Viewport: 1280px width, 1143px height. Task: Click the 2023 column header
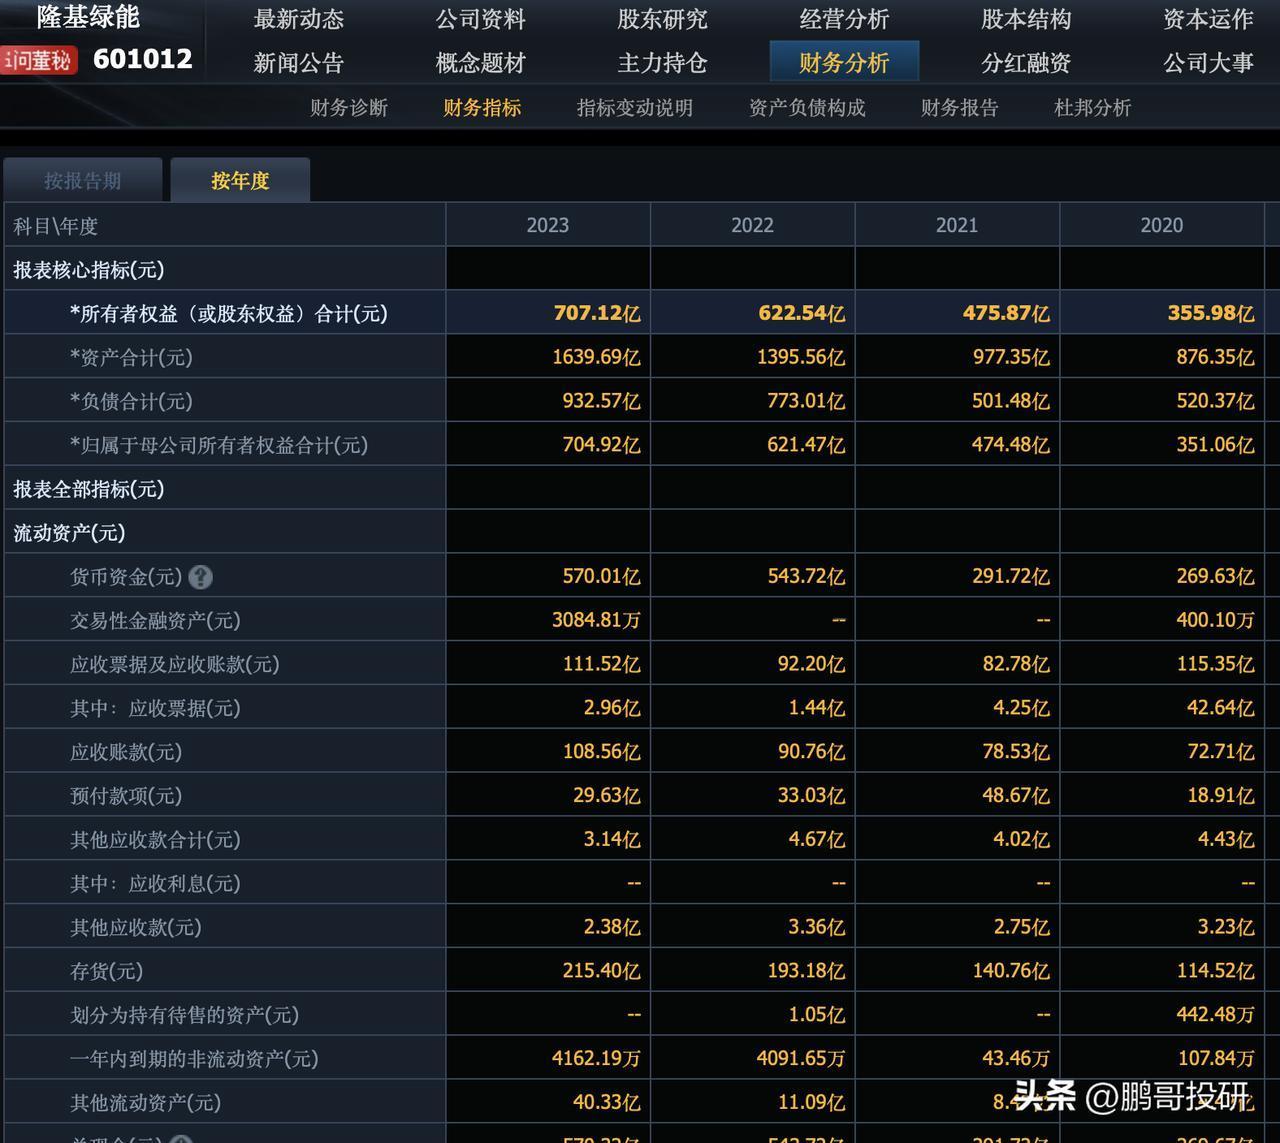coord(548,225)
